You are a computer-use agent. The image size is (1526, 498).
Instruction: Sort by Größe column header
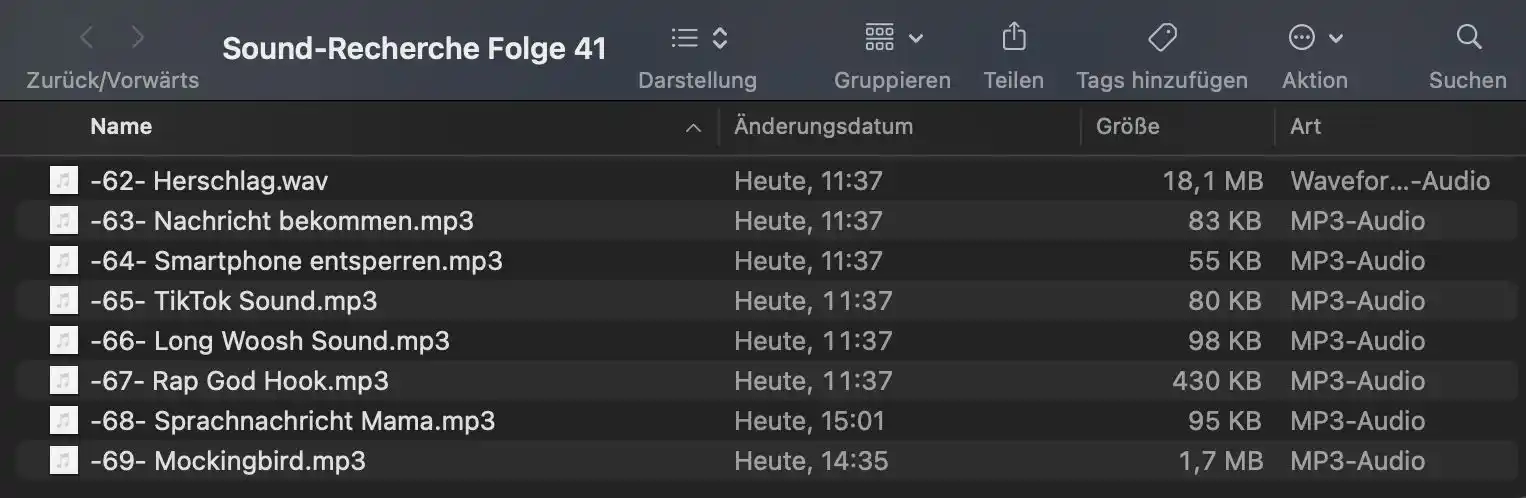coord(1128,127)
